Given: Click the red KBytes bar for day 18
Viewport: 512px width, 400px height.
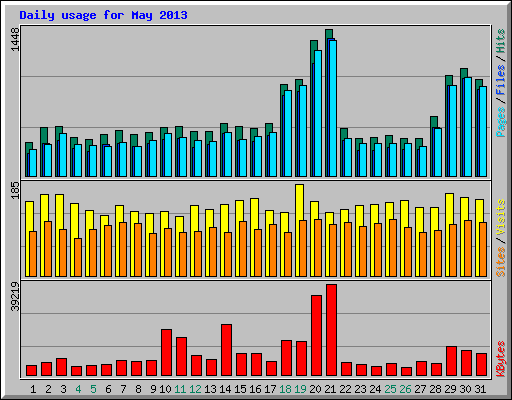Looking at the screenshot, I should [286, 358].
